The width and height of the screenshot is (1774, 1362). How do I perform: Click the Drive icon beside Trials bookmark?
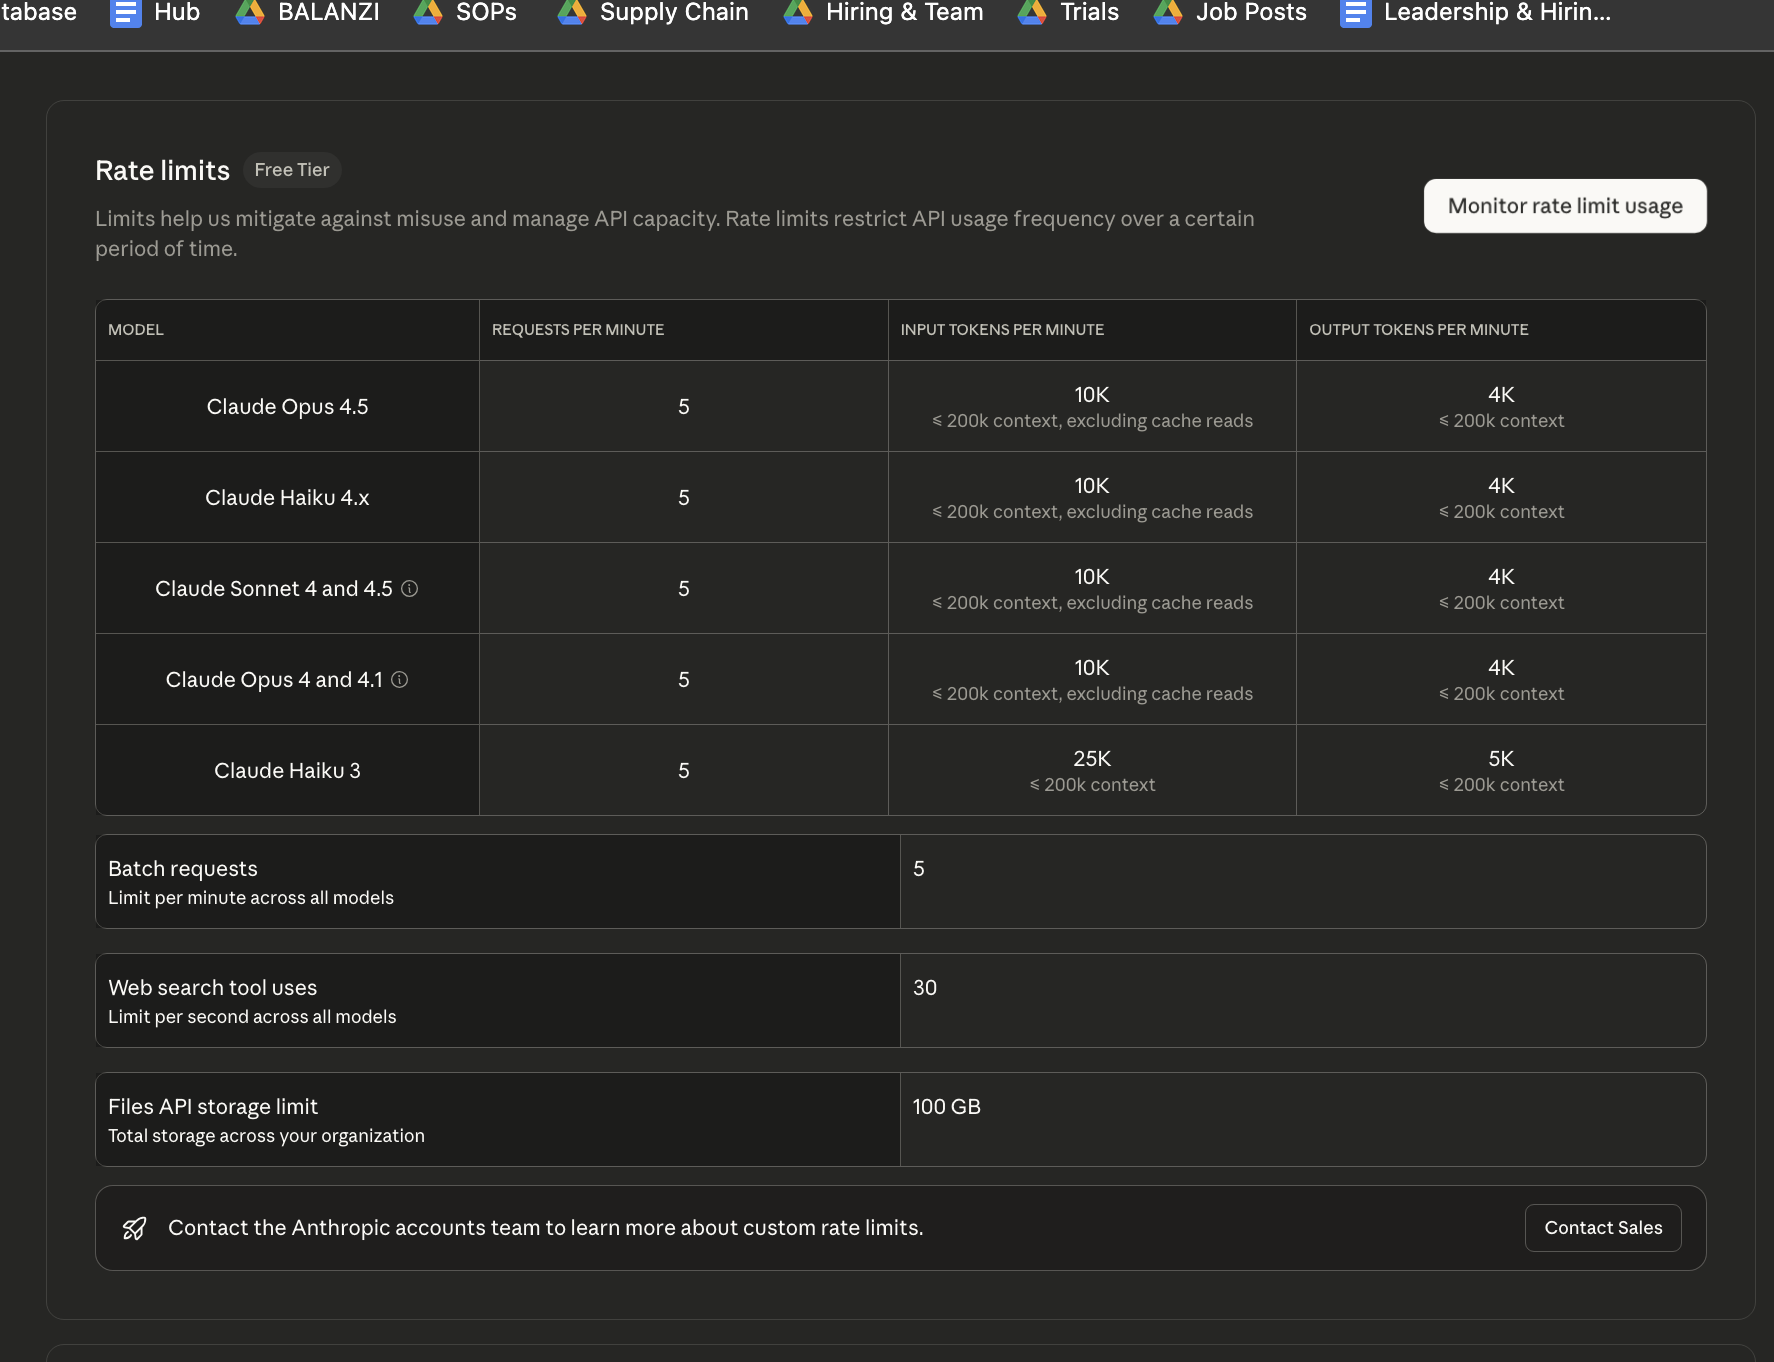pyautogui.click(x=1031, y=13)
